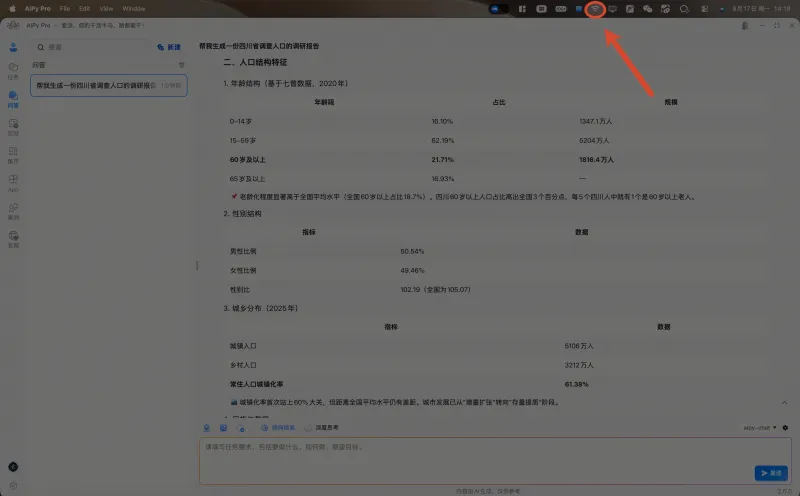
Task: Open the aipy-chat model dropdown
Action: pyautogui.click(x=760, y=428)
